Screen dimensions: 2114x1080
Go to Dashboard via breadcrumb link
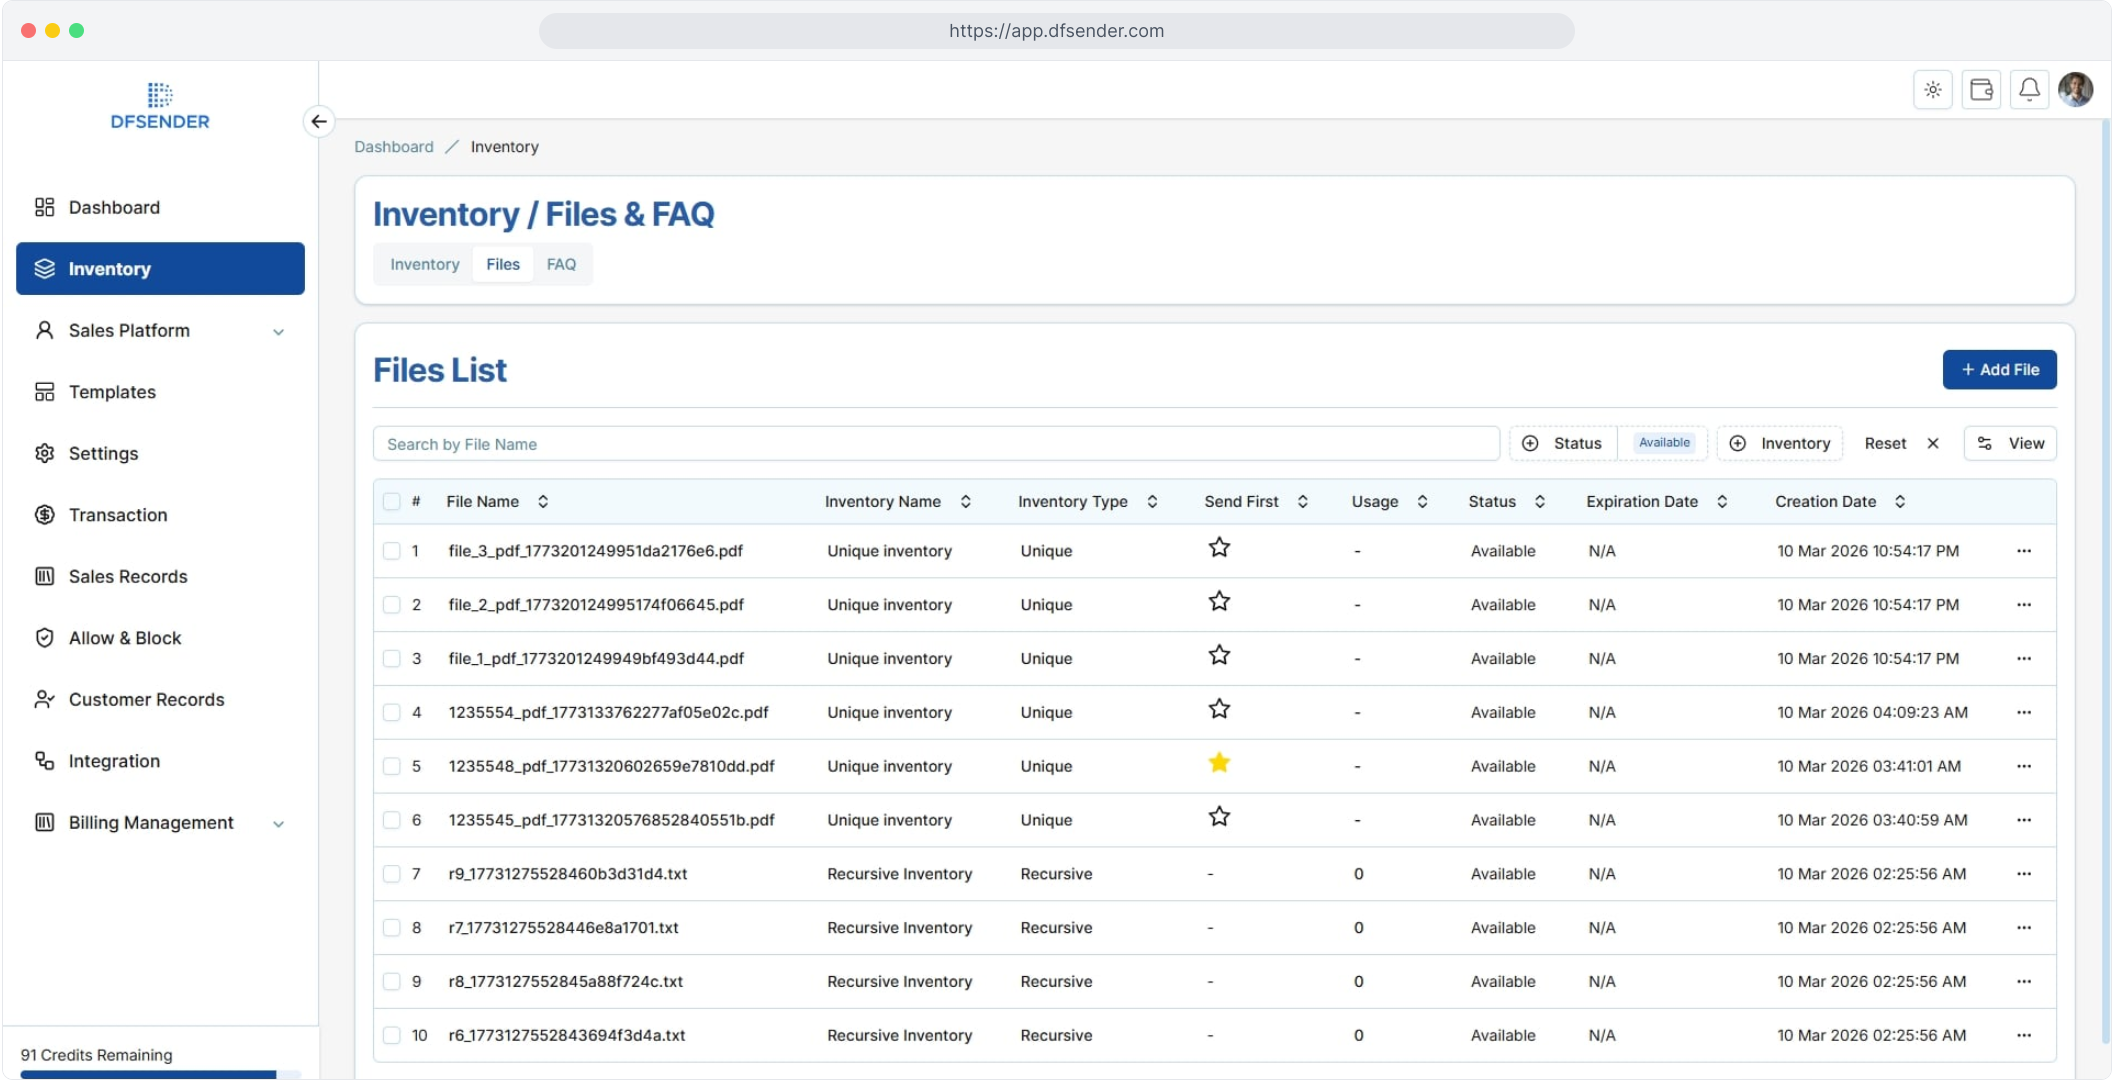point(393,147)
